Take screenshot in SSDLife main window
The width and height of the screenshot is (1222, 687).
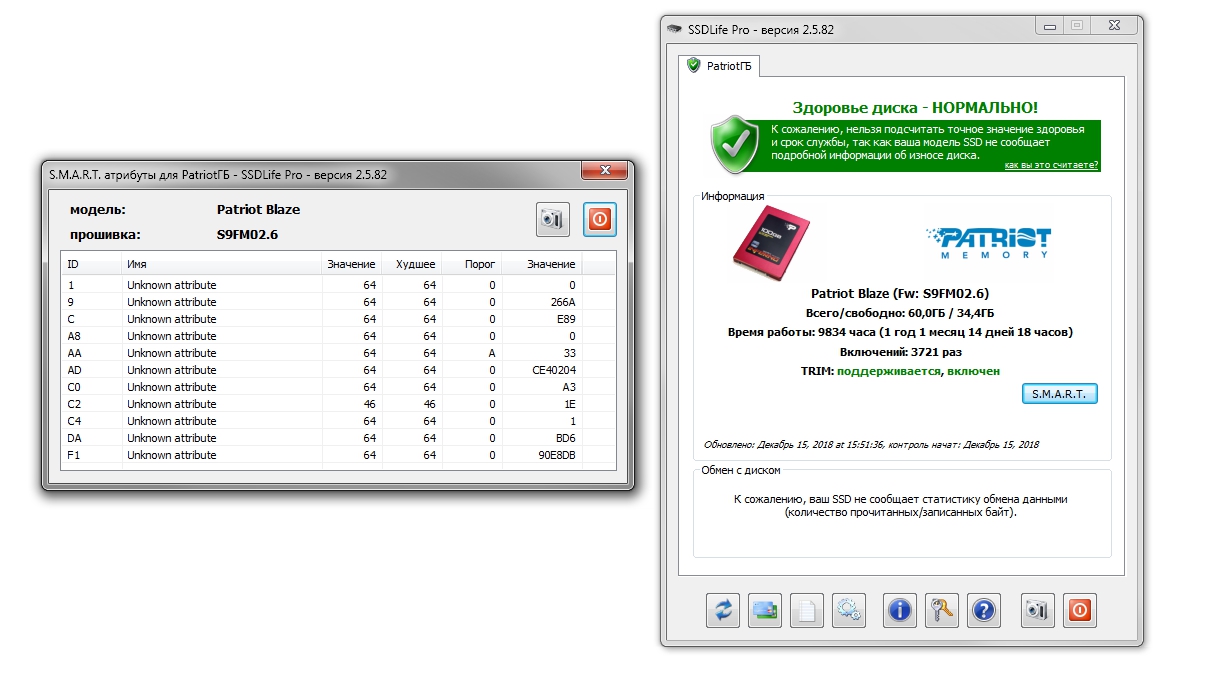[x=1038, y=609]
